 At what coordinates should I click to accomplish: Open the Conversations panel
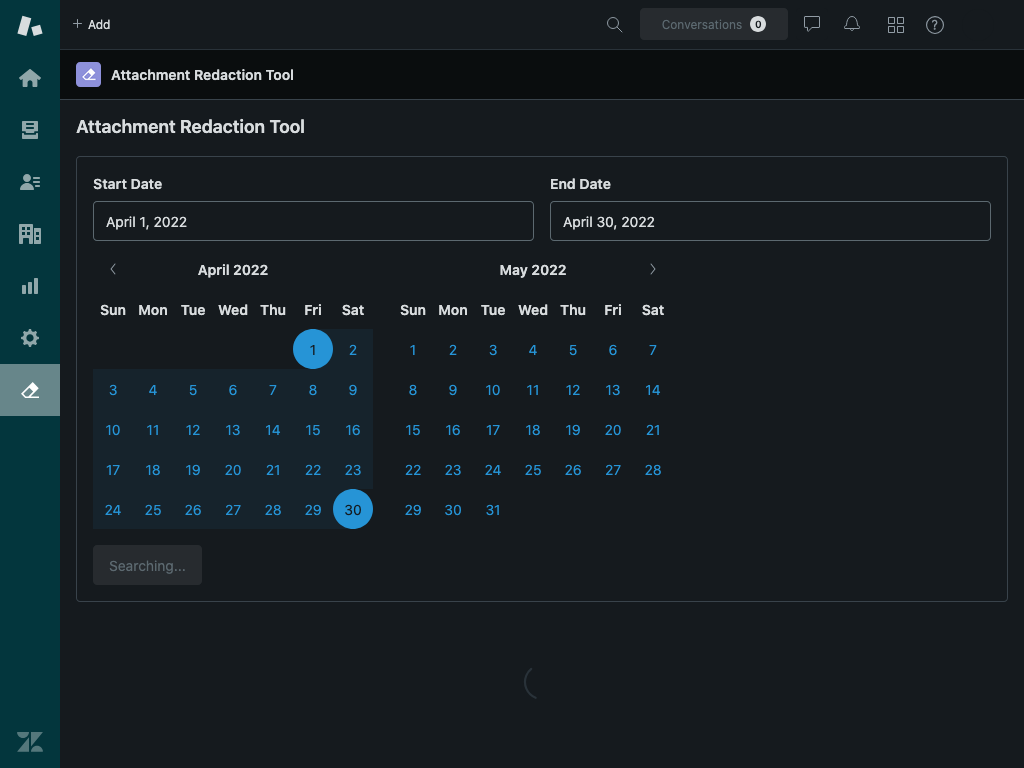pos(713,24)
